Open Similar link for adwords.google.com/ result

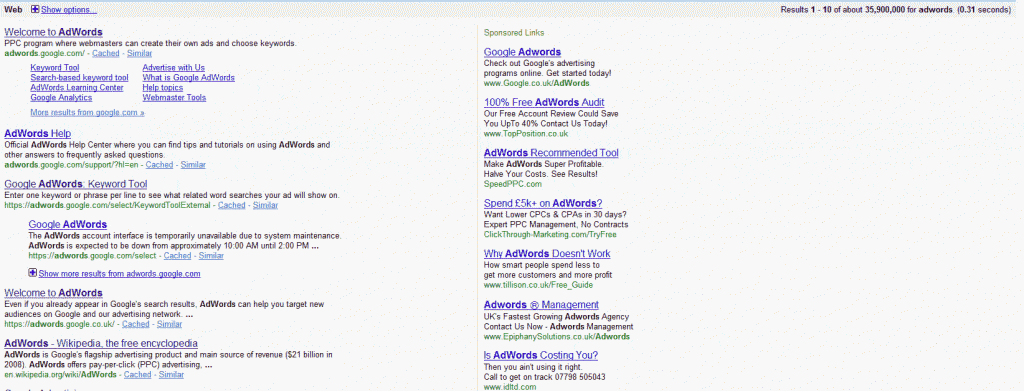point(140,54)
